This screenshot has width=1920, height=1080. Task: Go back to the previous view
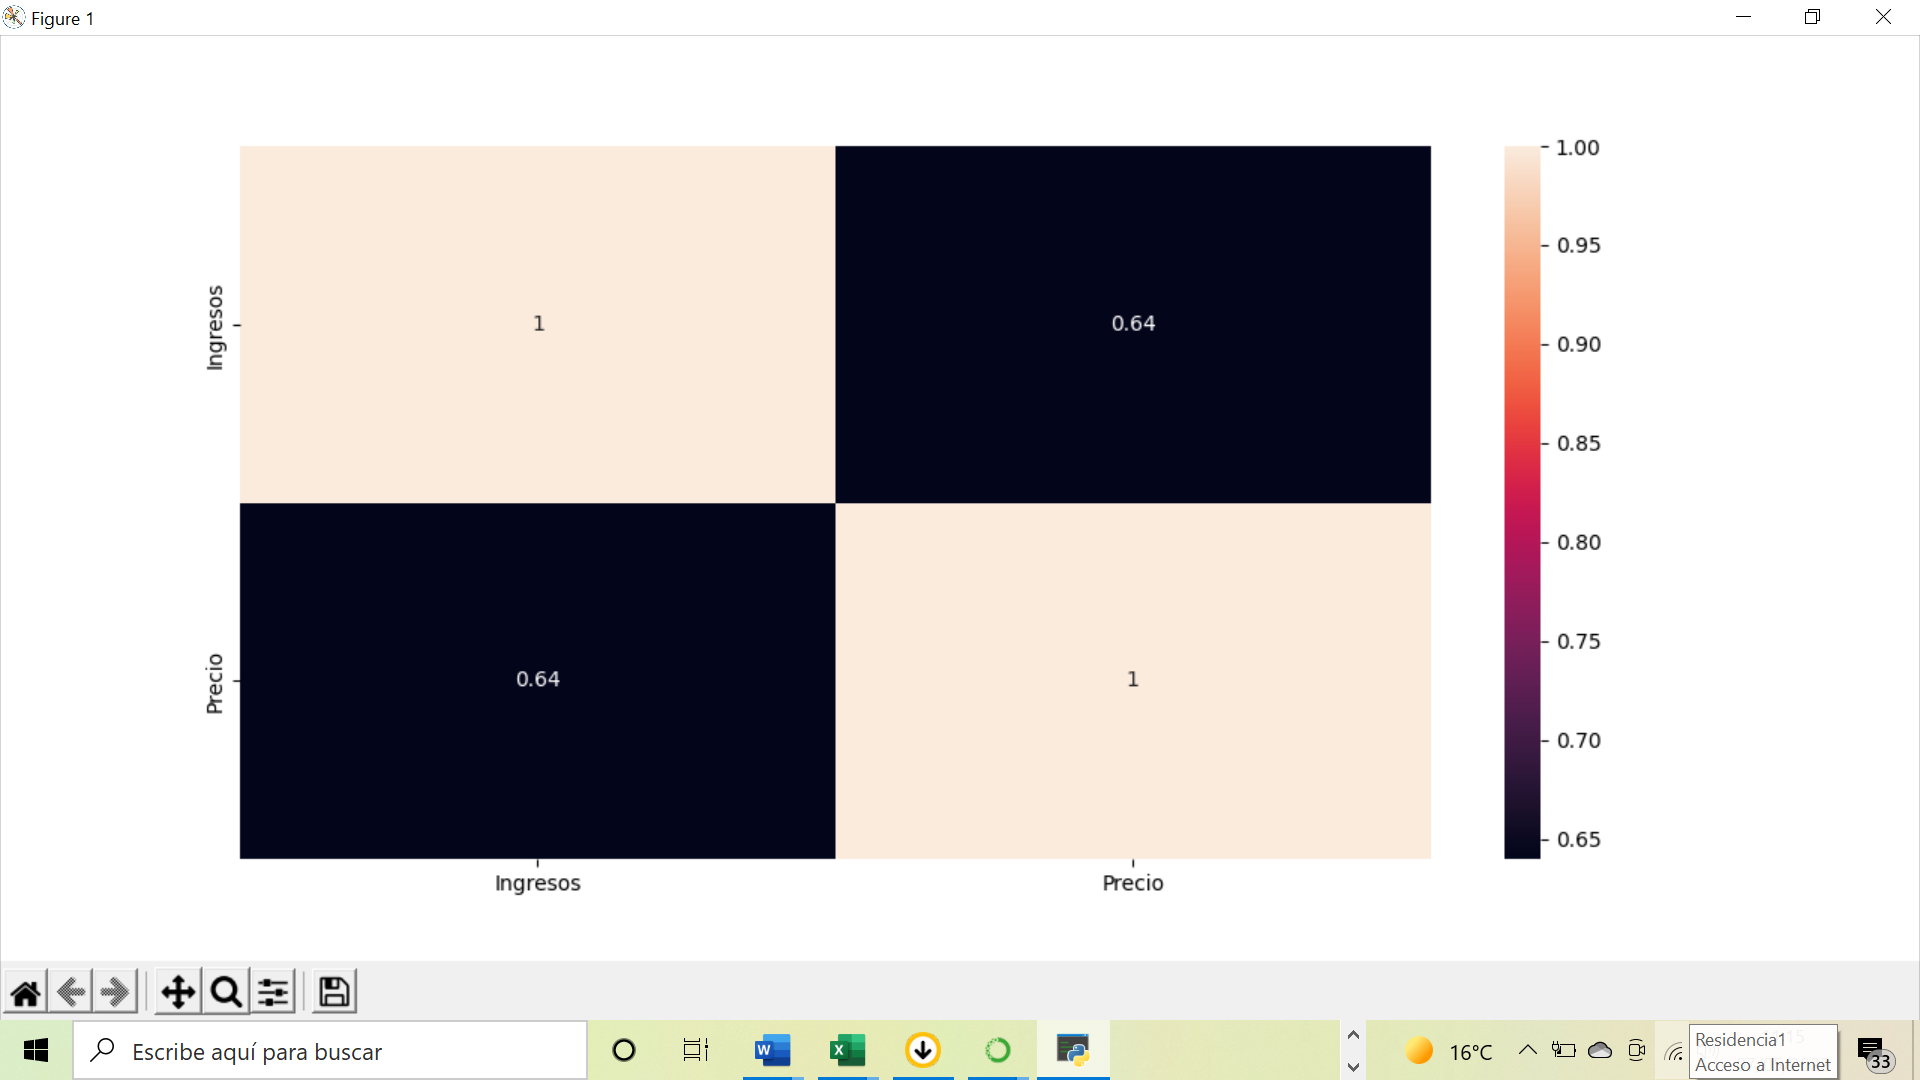(x=71, y=992)
